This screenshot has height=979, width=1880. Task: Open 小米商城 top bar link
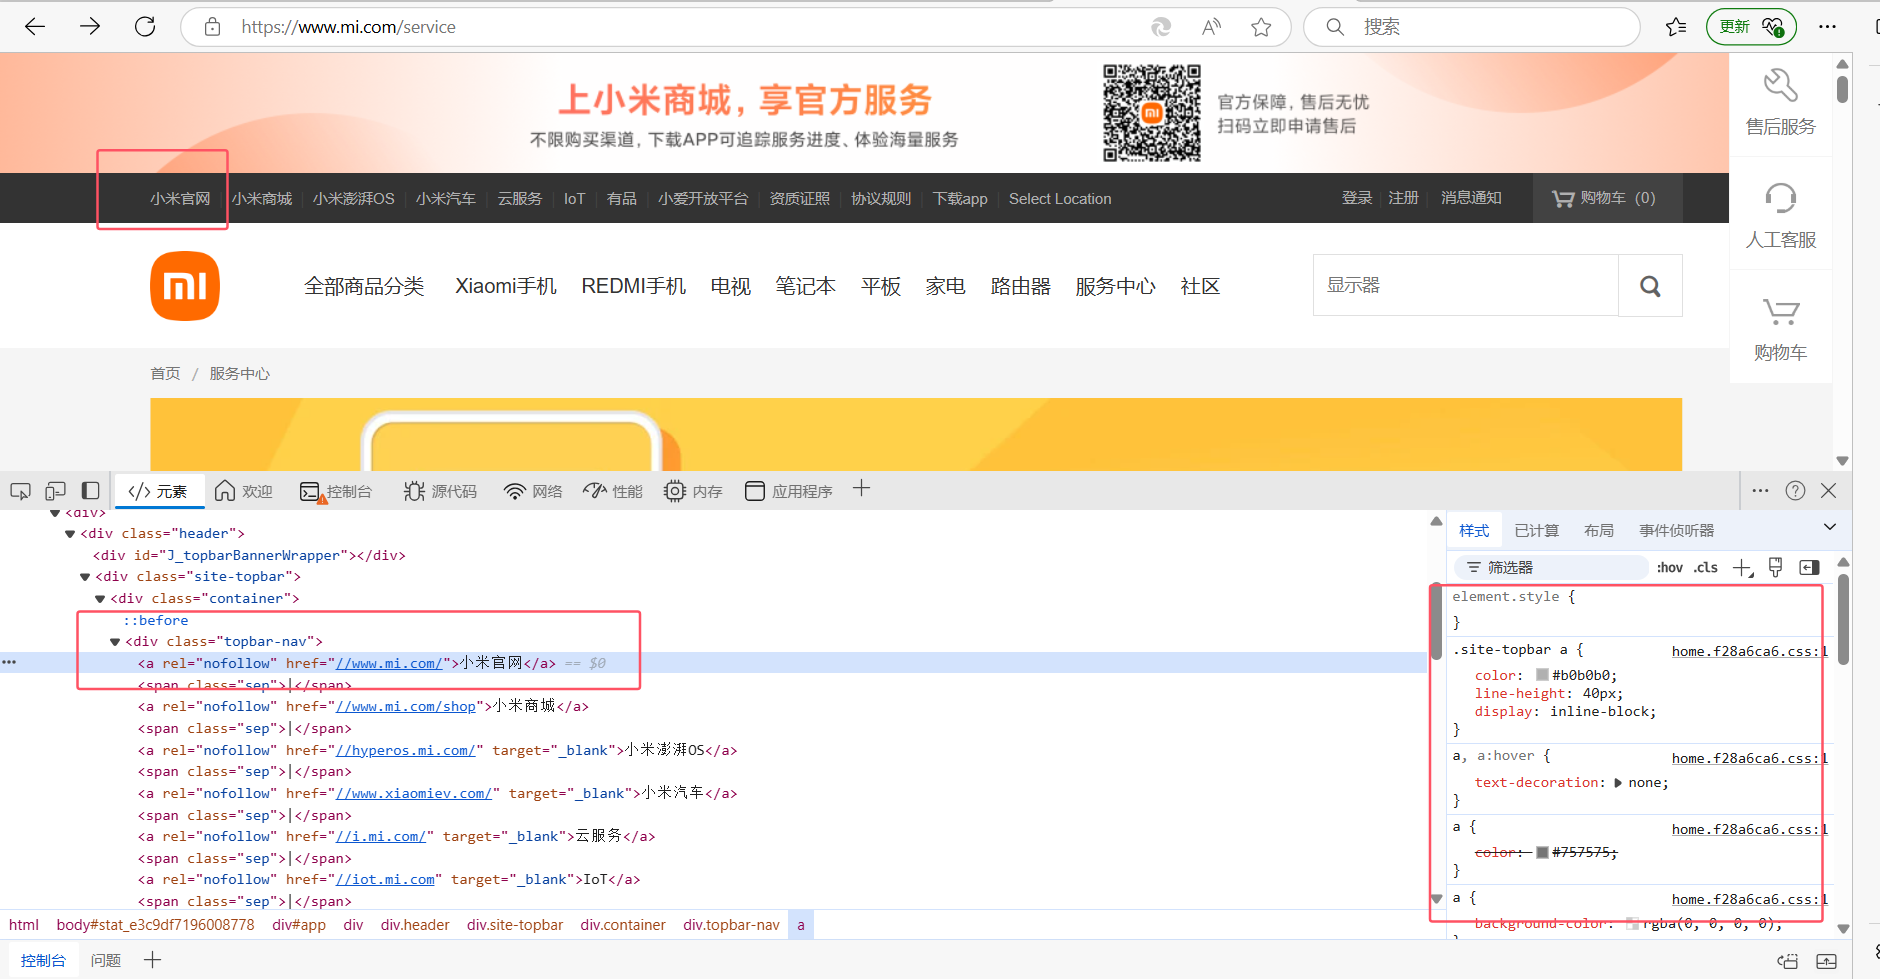click(x=262, y=198)
